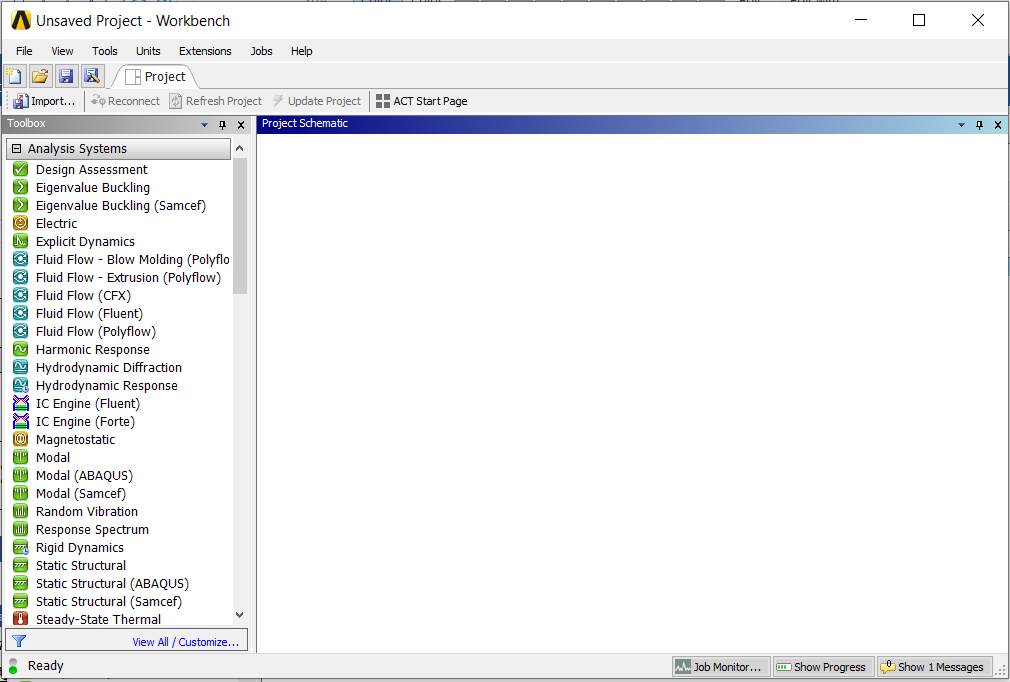Screen dimensions: 1010x682
Task: Close the Toolbox panel
Action: coord(241,125)
